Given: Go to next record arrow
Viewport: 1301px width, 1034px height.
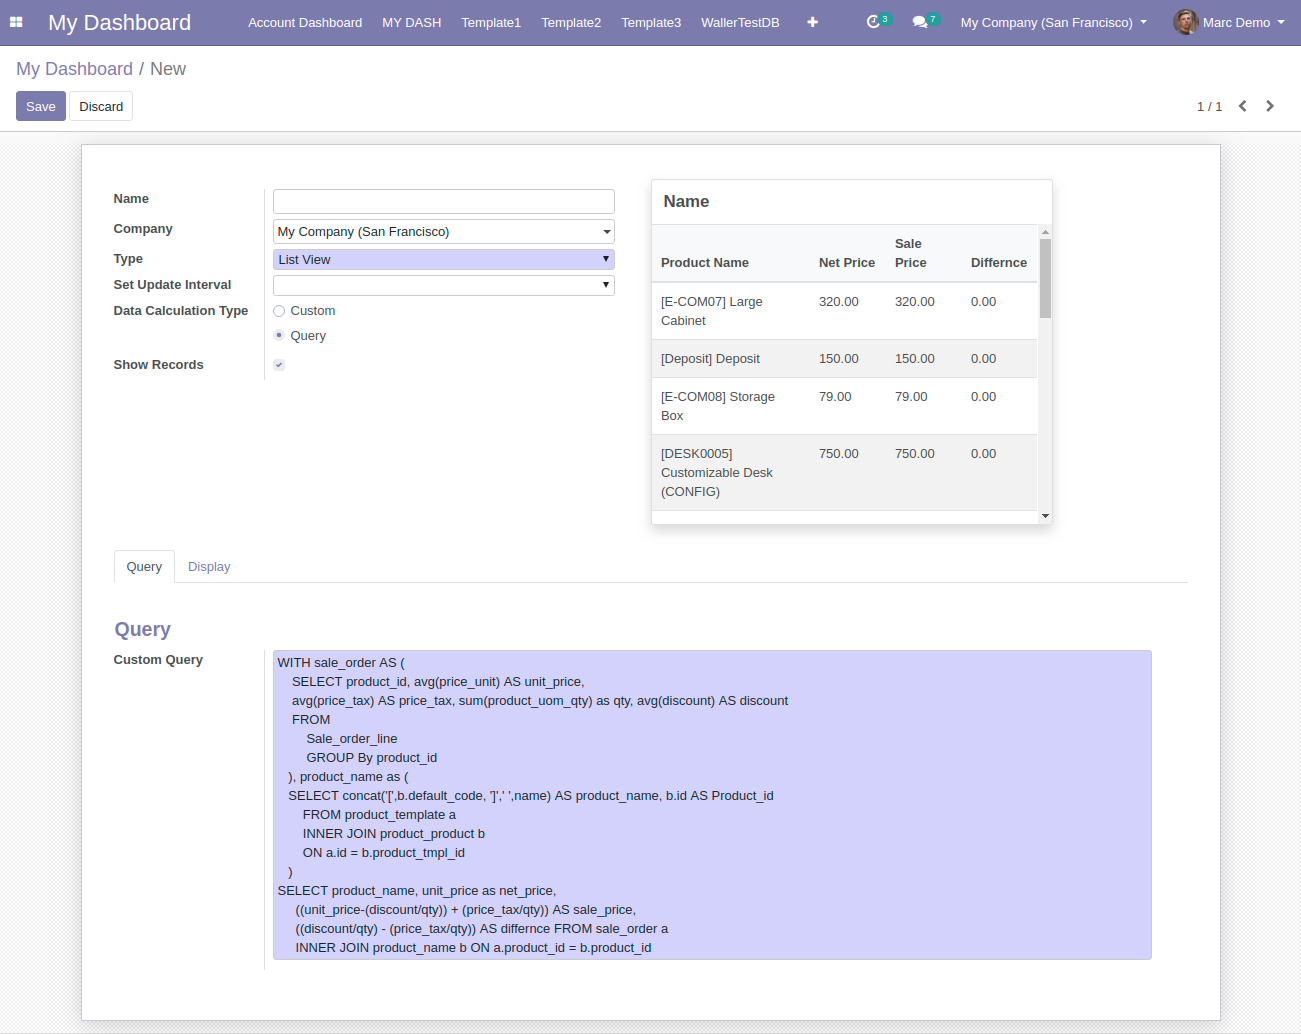Looking at the screenshot, I should (1270, 106).
